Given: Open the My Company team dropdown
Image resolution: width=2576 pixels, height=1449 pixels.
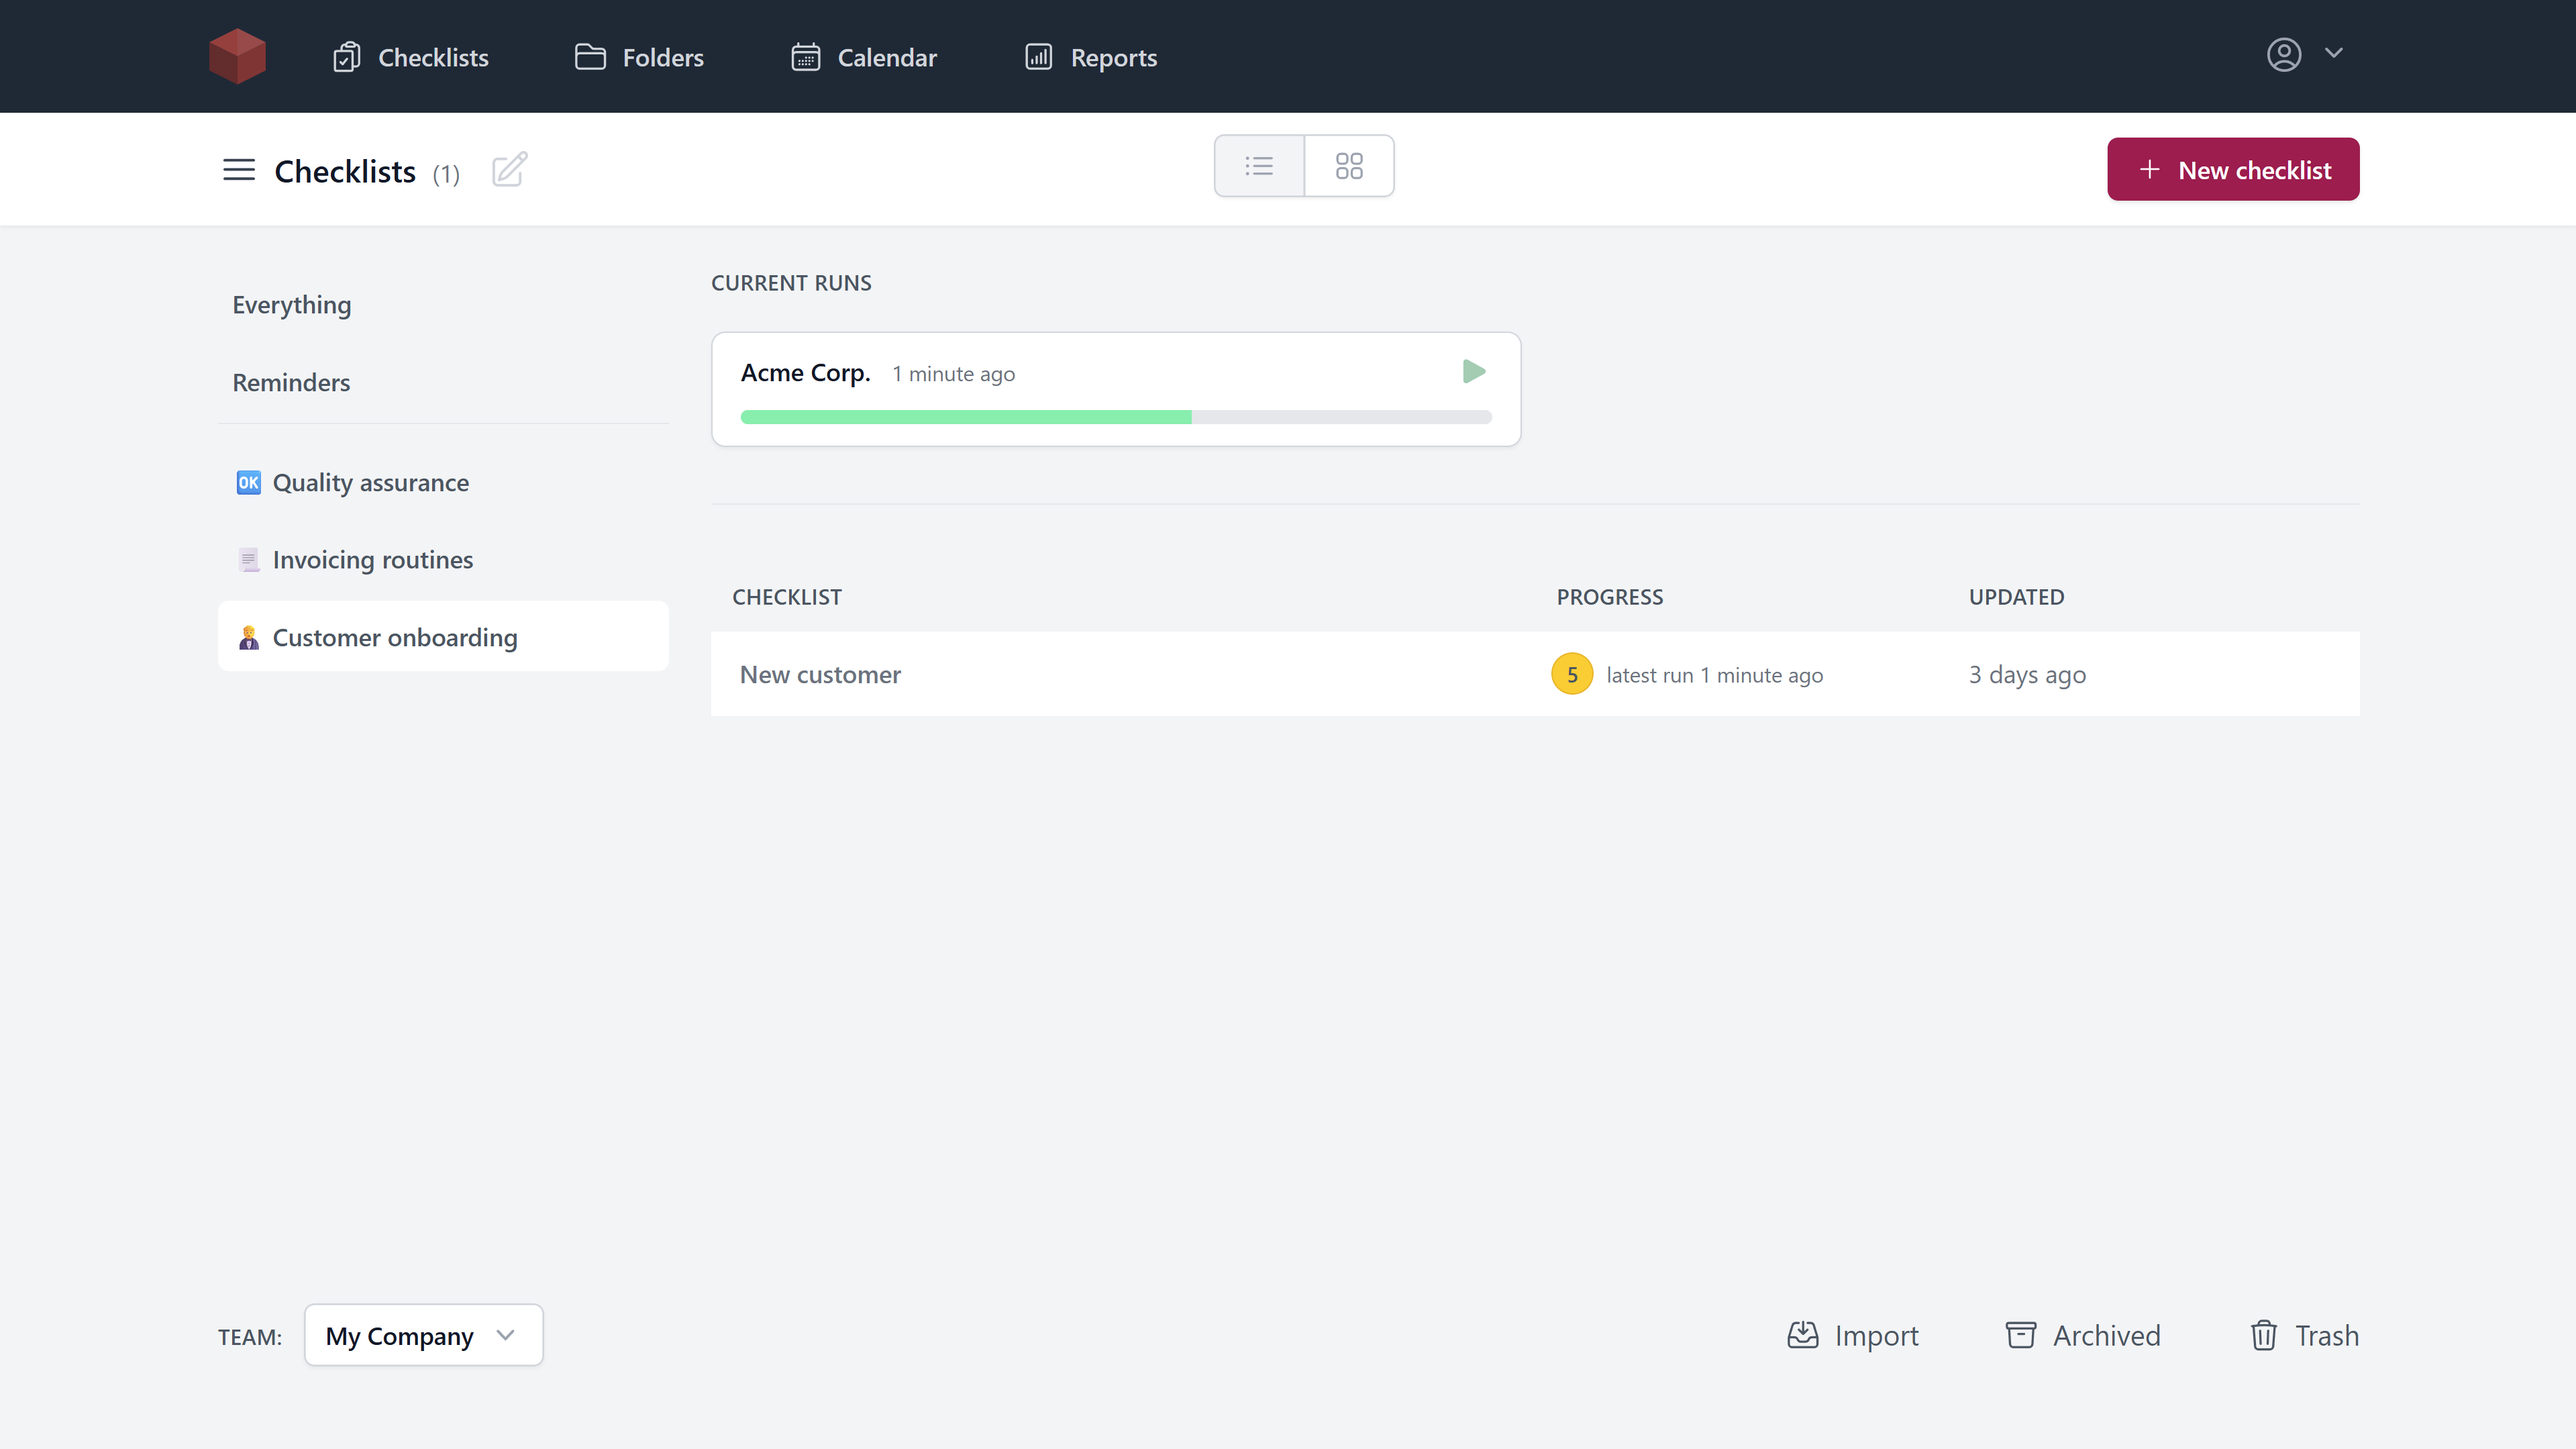Looking at the screenshot, I should pos(423,1335).
